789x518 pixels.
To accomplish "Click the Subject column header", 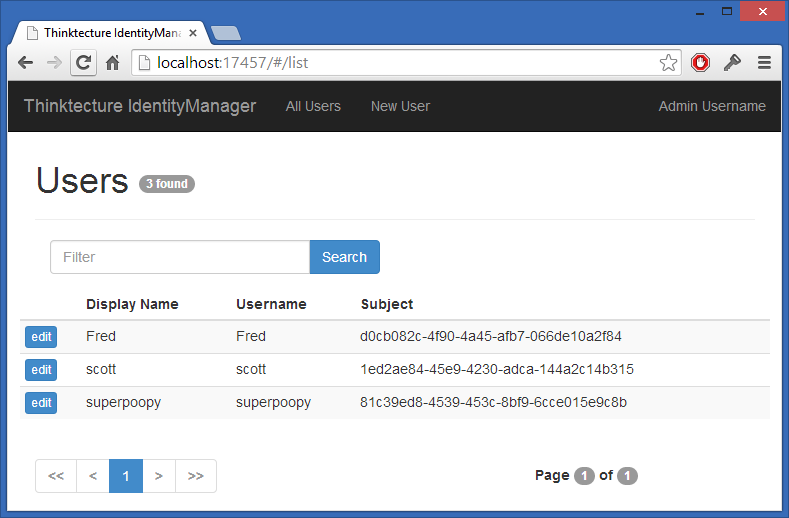I will tap(387, 304).
